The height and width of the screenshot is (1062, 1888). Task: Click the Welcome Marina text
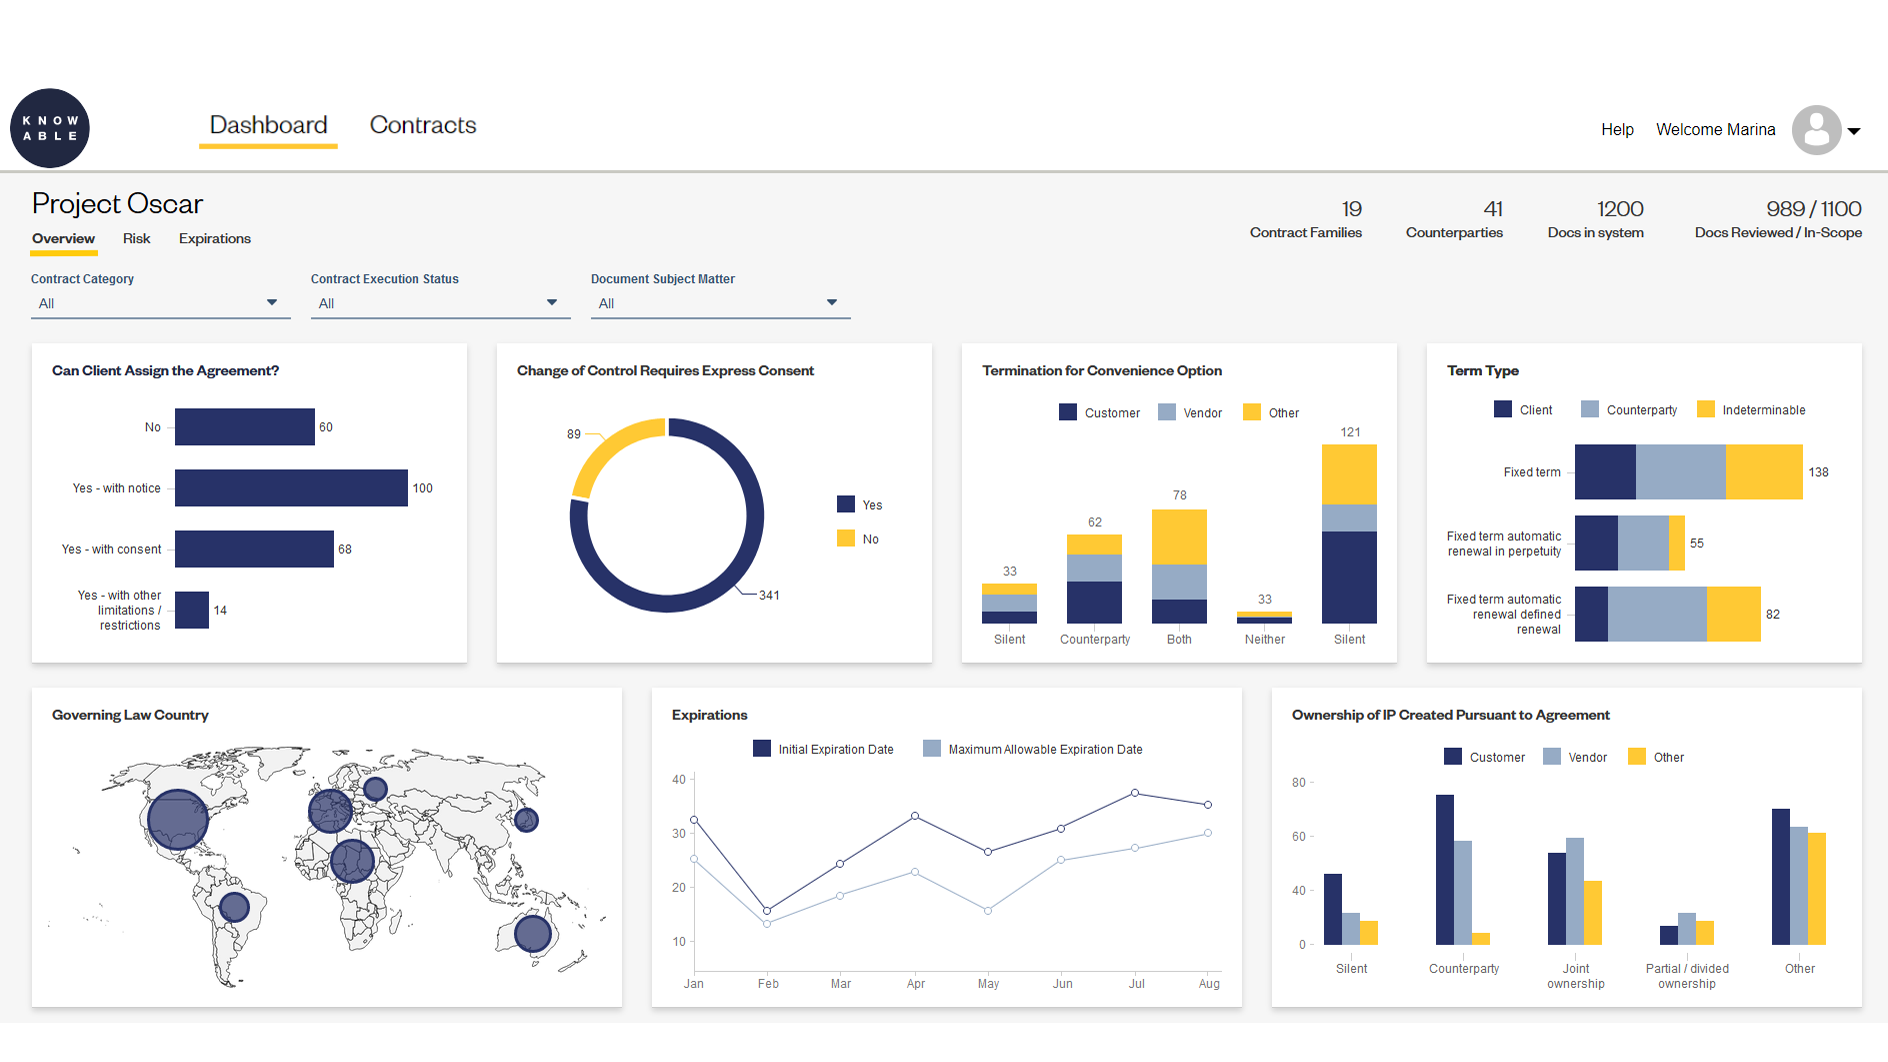pyautogui.click(x=1716, y=130)
